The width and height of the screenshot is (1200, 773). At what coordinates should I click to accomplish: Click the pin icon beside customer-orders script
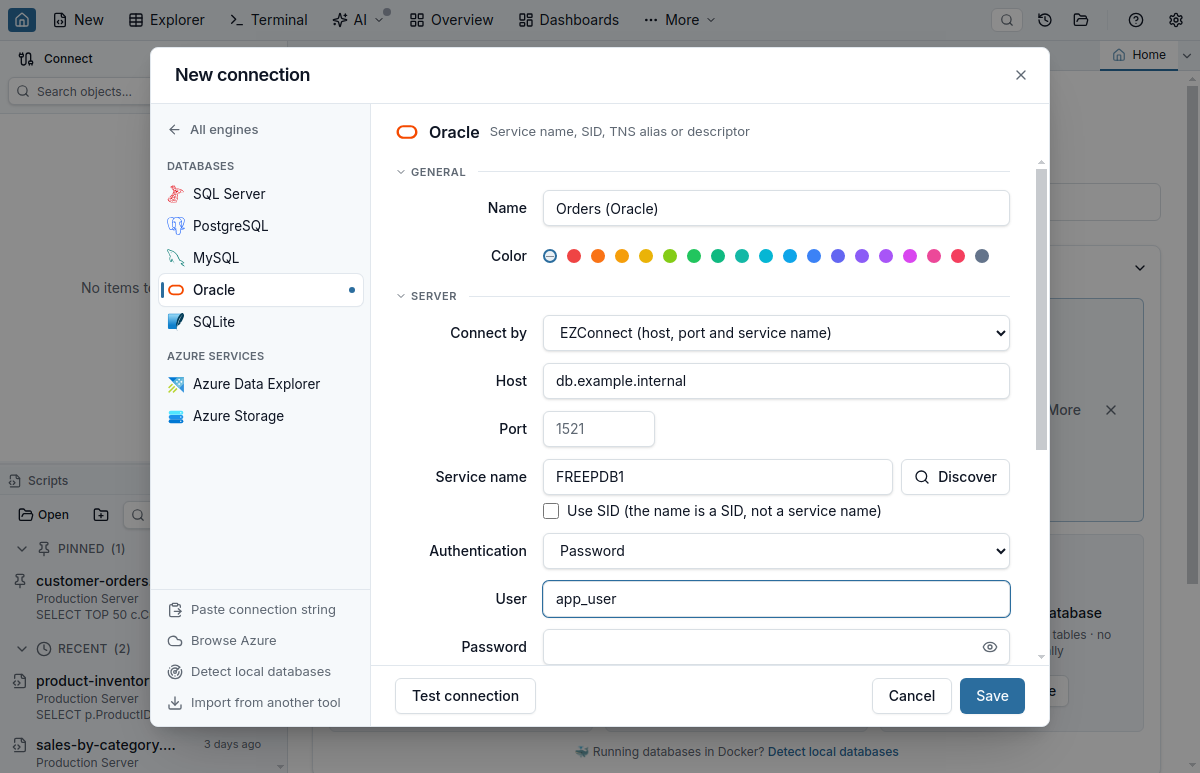point(20,581)
